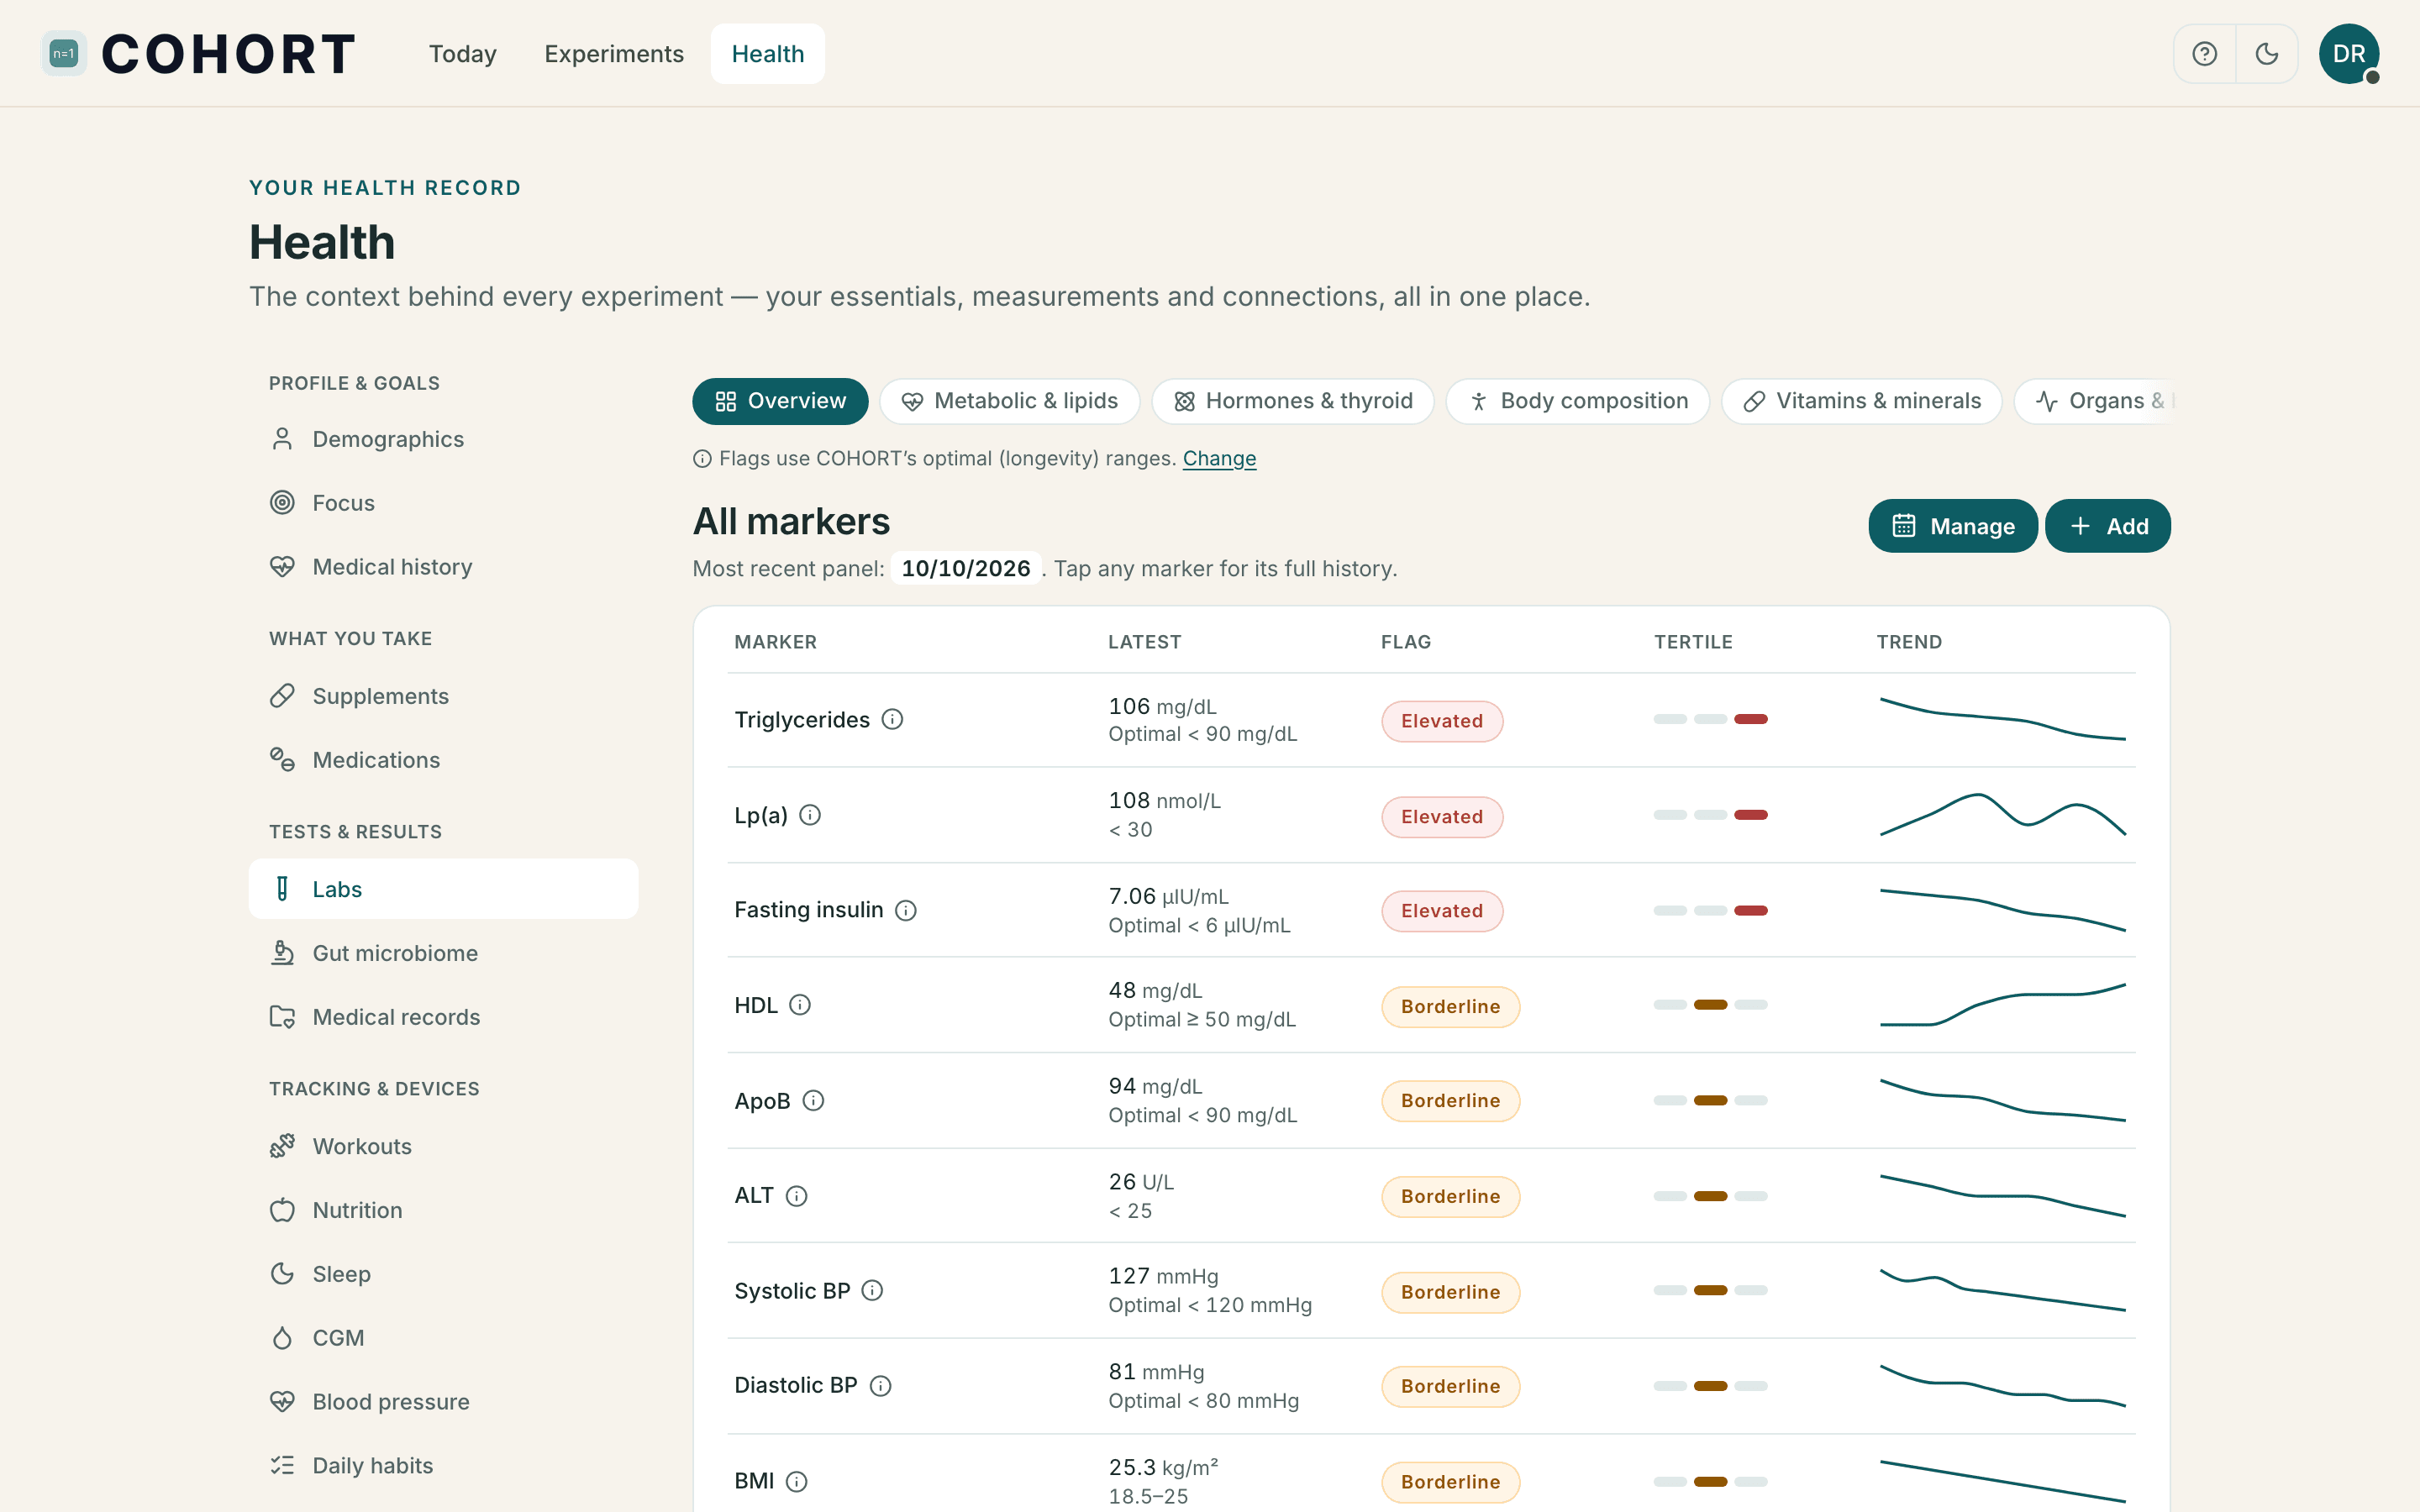2420x1512 pixels.
Task: Show info for HDL marker
Action: tap(799, 1005)
